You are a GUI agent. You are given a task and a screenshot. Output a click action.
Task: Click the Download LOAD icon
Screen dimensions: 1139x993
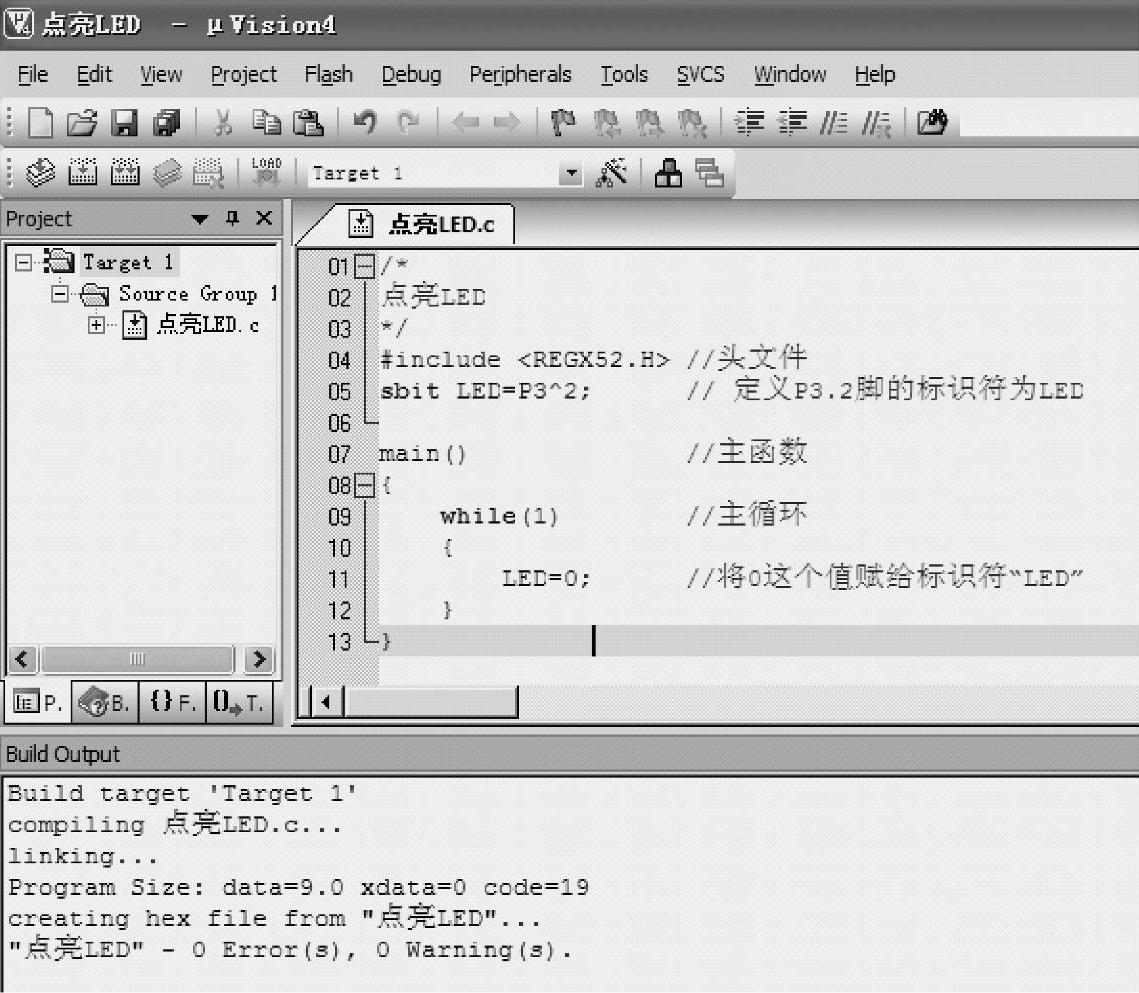click(267, 173)
